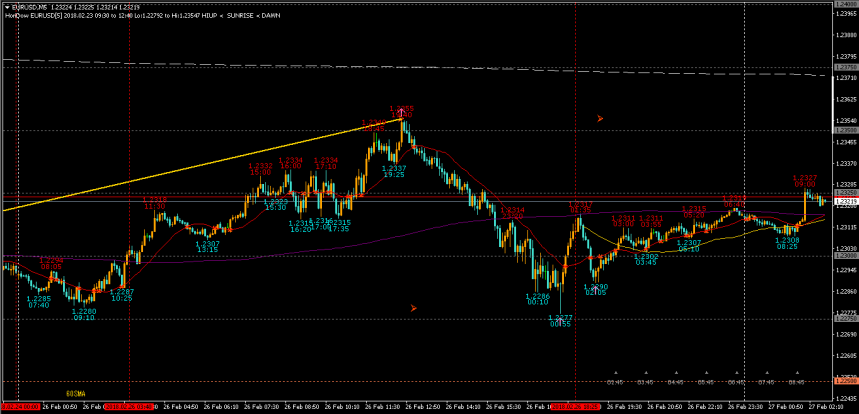The width and height of the screenshot is (859, 414).
Task: Click the 1.23000 level price tag
Action: [845, 256]
